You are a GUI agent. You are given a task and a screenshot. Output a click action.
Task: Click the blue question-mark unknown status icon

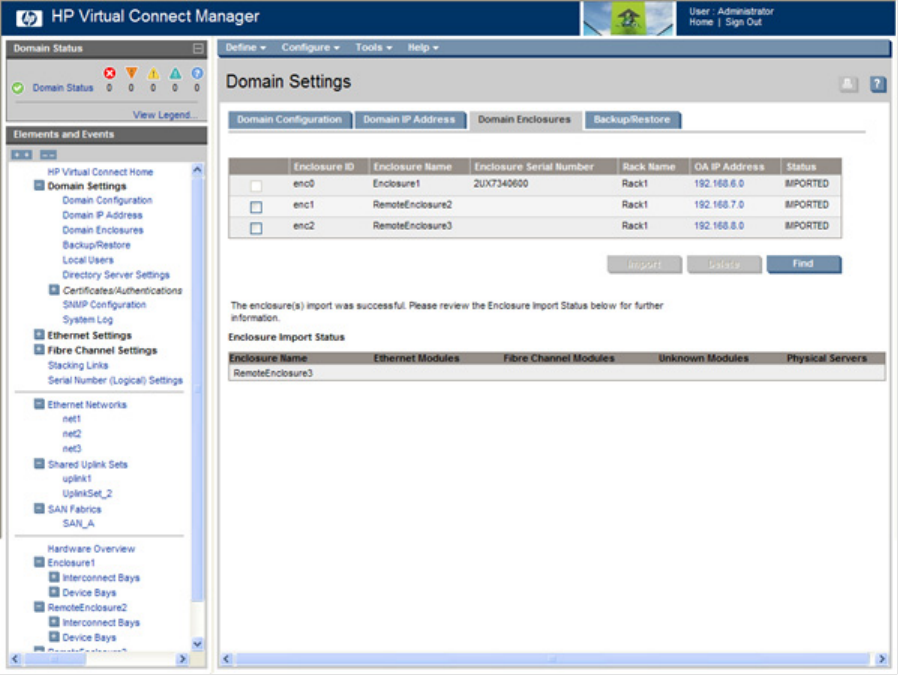point(197,73)
